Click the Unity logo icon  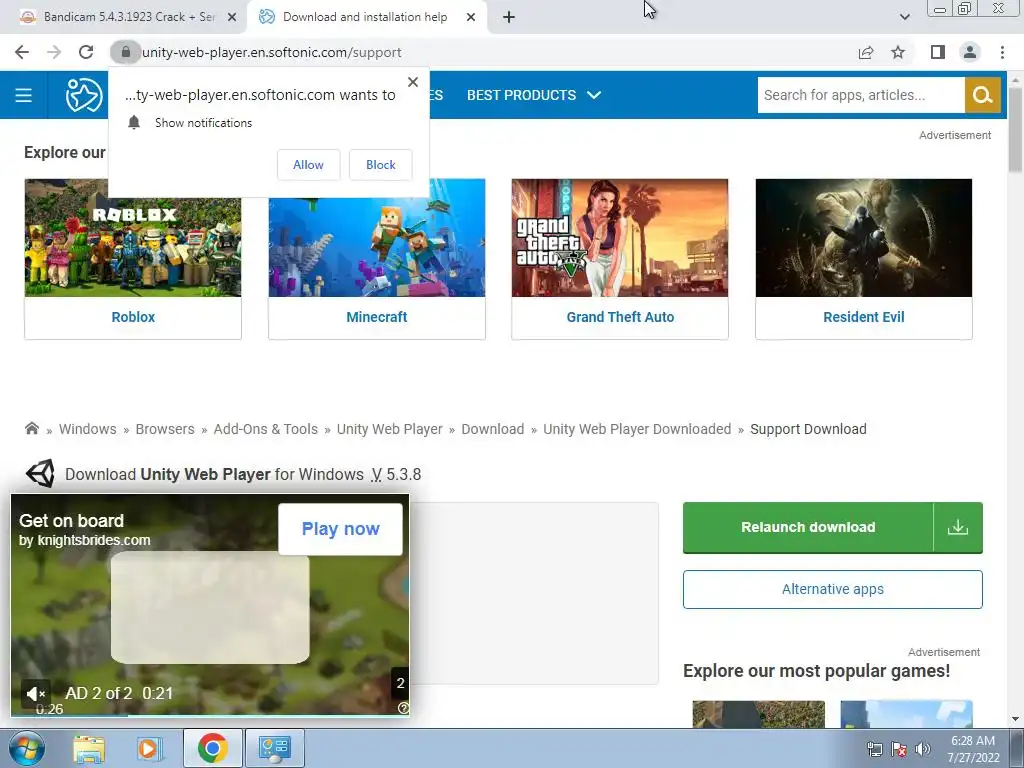40,473
